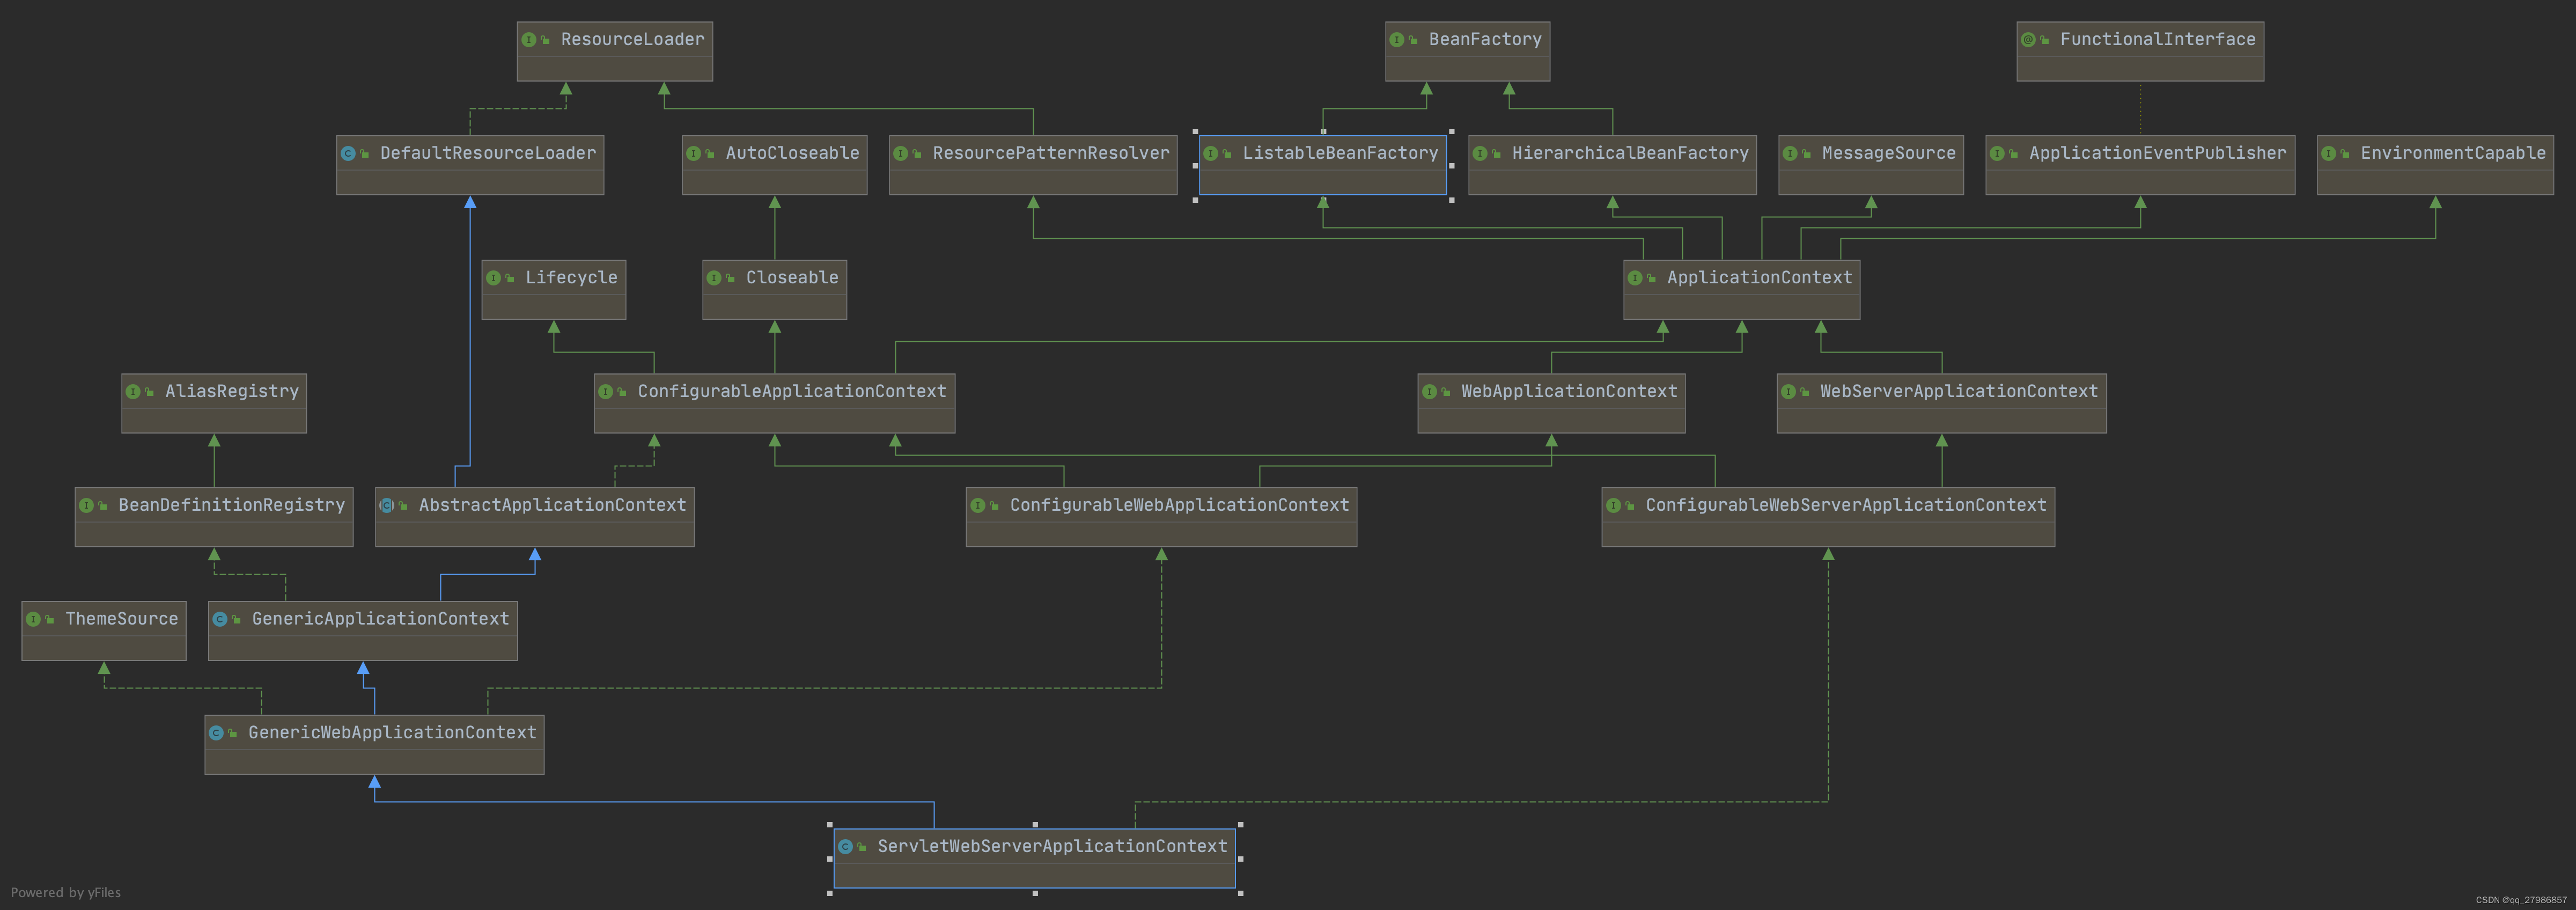The height and width of the screenshot is (910, 2576).
Task: Click the HierarchicalBeanFactory interface icon
Action: tap(1480, 154)
